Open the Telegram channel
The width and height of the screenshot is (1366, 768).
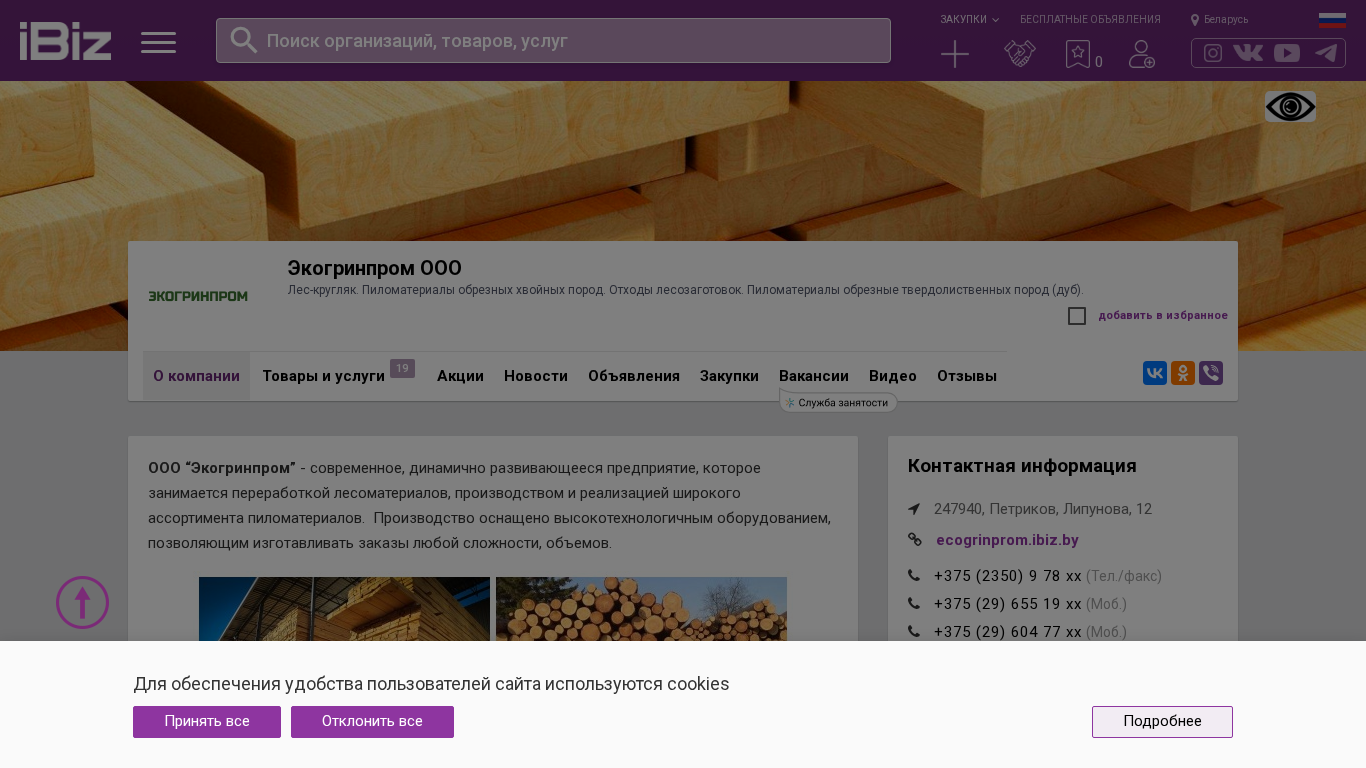click(1326, 53)
